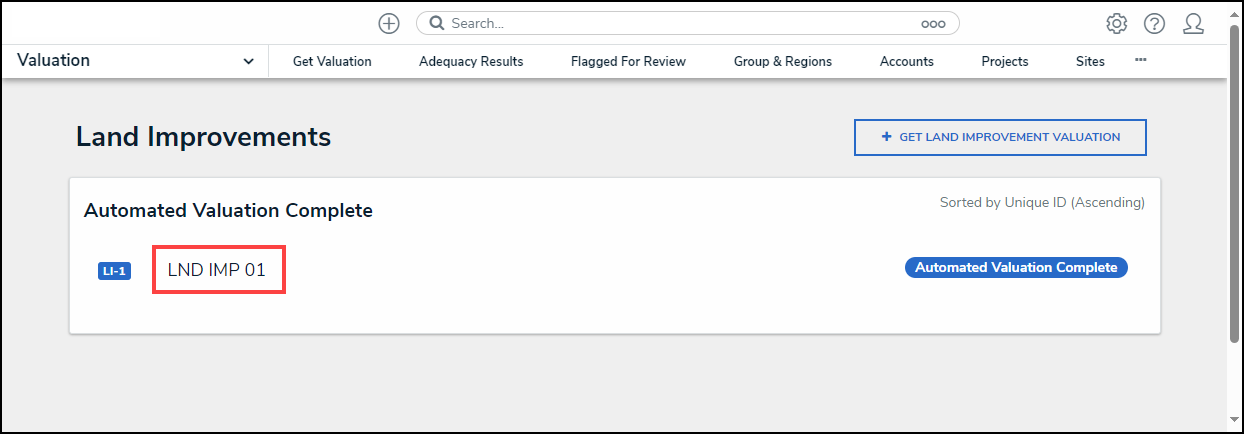
Task: Click the LI-1 unique ID badge
Action: (114, 271)
